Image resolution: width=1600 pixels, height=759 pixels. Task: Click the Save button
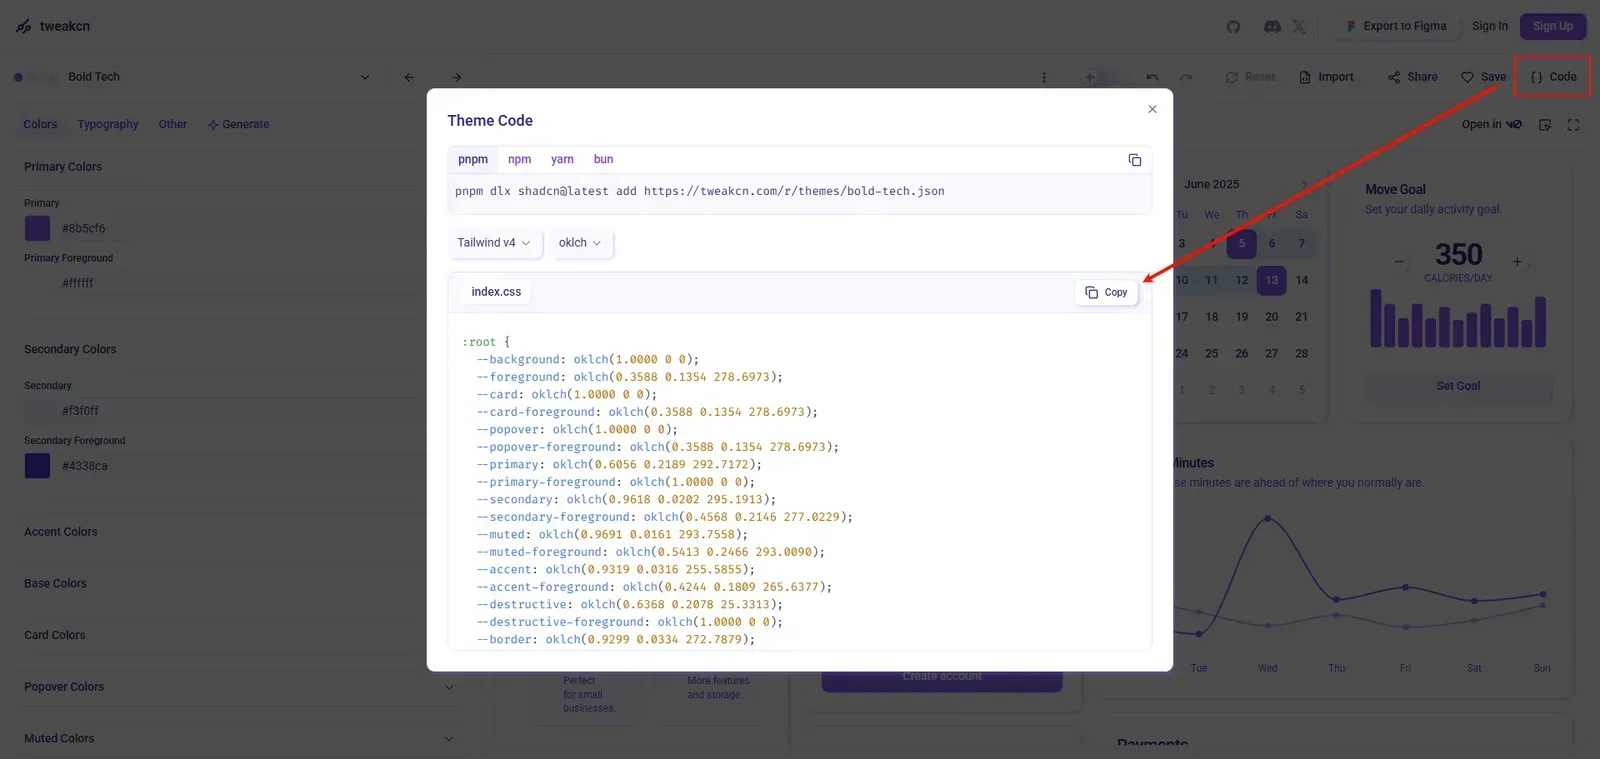[1483, 77]
